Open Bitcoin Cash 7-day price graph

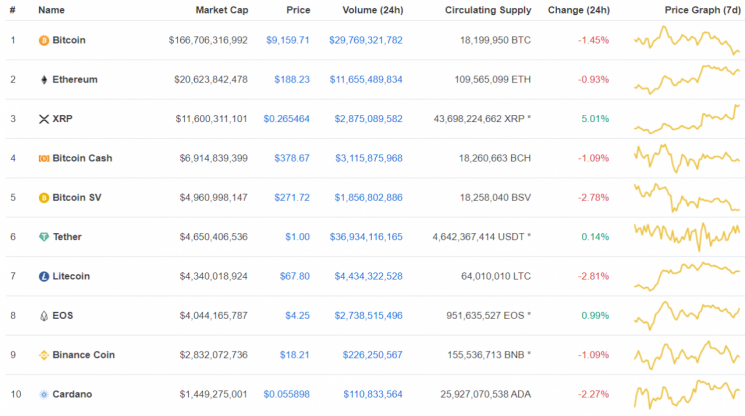pos(687,159)
